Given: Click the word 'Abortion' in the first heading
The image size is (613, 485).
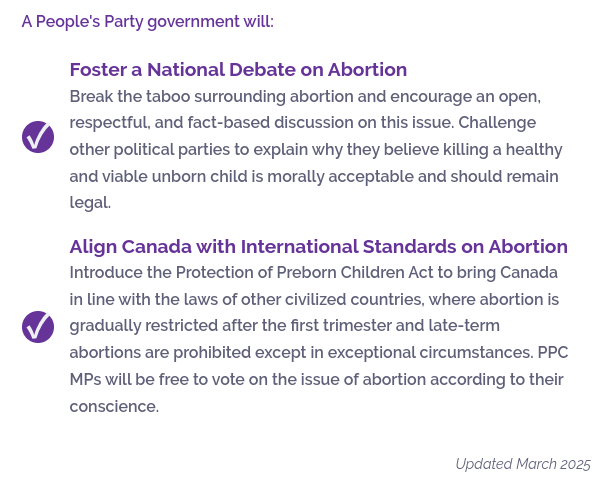Looking at the screenshot, I should 367,70.
